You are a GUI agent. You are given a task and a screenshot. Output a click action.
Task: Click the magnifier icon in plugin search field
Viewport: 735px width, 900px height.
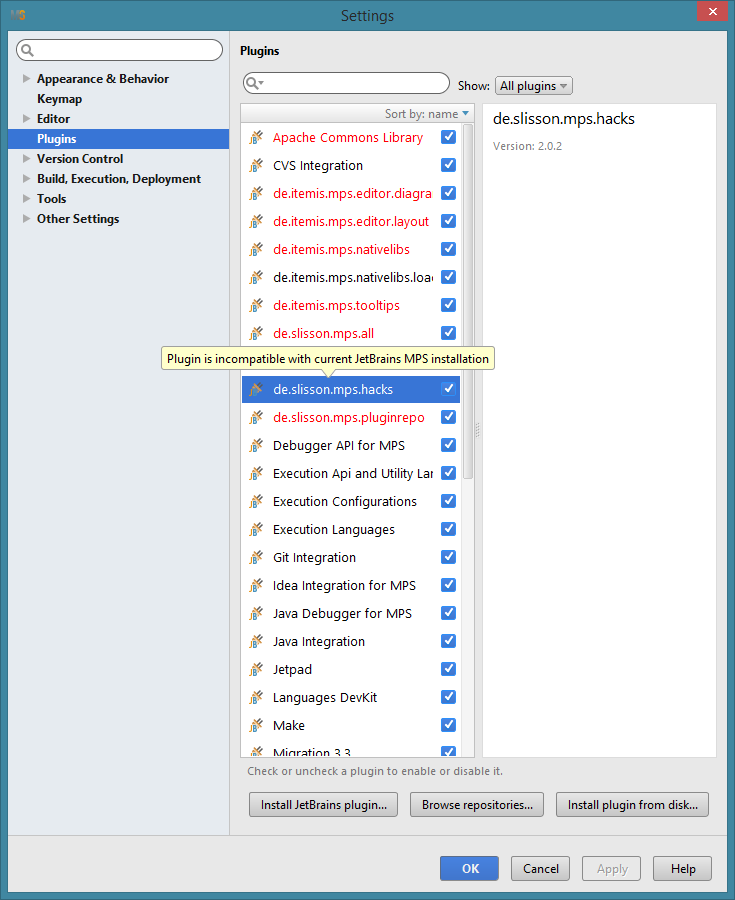[x=254, y=83]
